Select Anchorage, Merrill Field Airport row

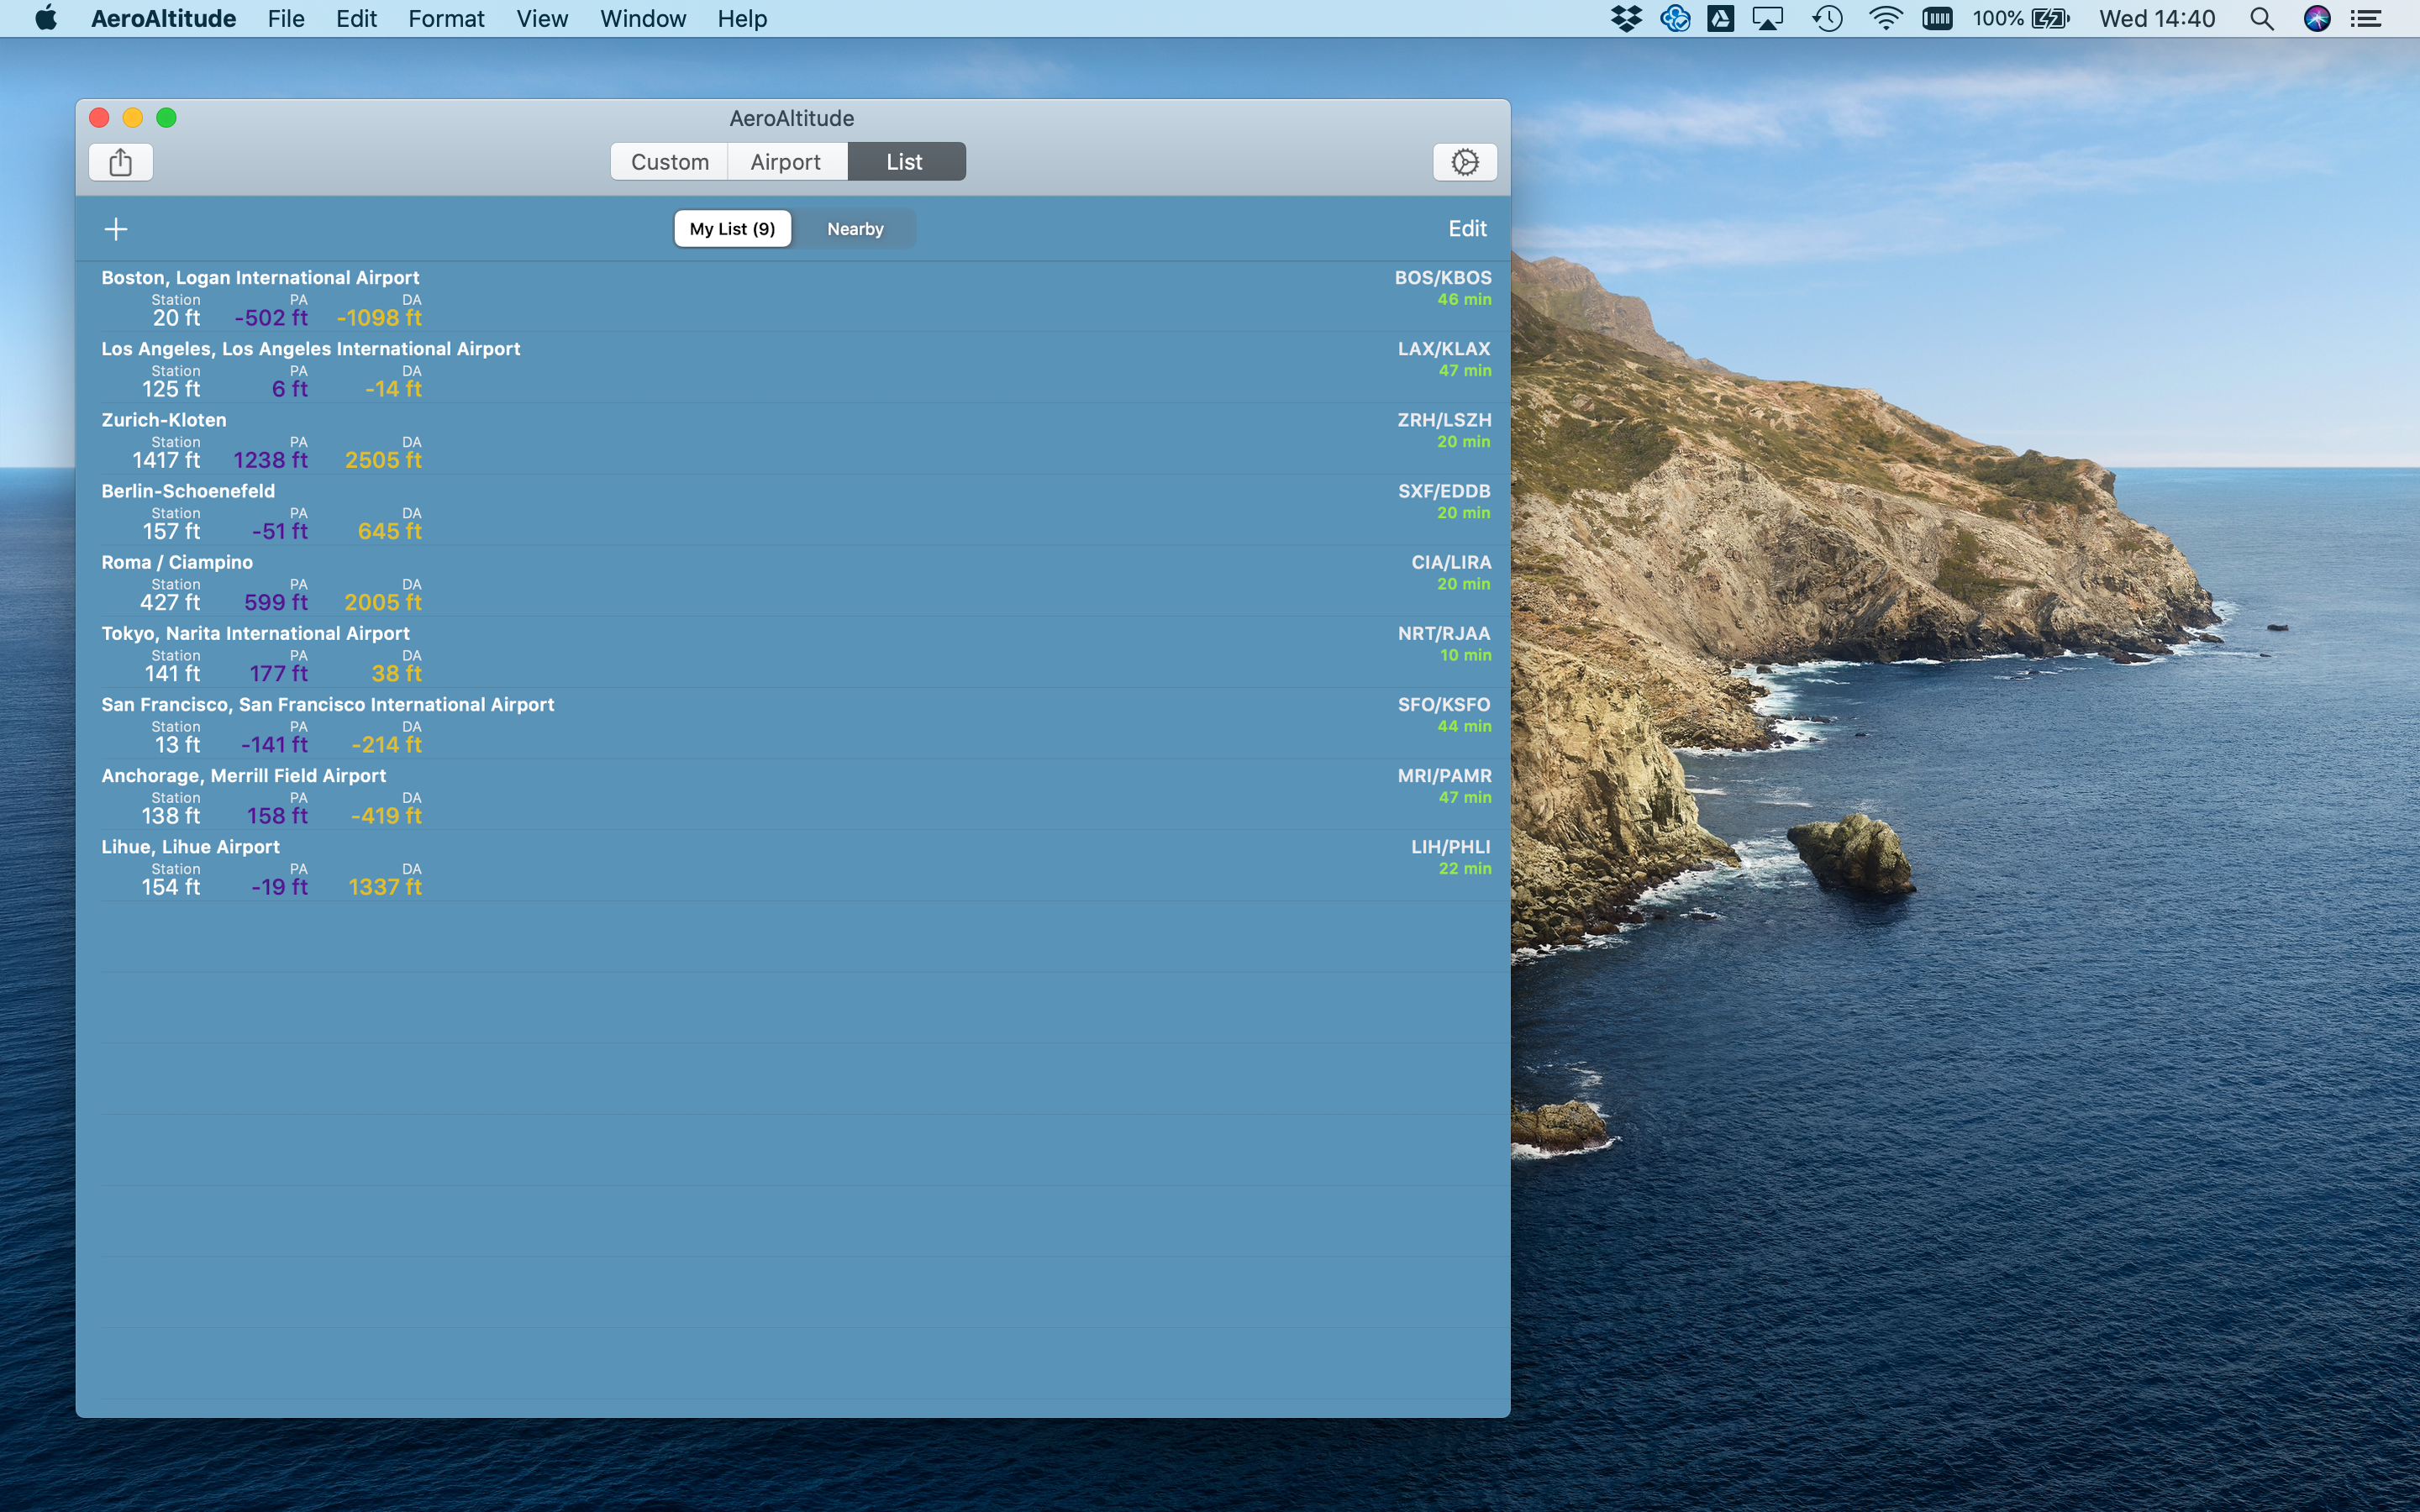[x=793, y=794]
